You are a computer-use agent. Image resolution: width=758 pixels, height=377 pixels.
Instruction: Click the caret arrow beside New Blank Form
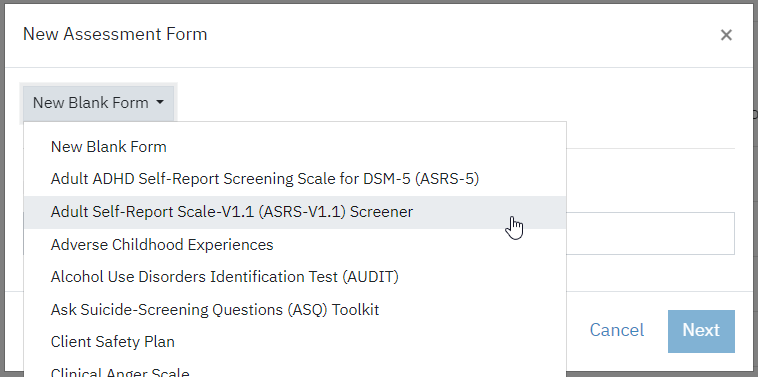[x=160, y=102]
